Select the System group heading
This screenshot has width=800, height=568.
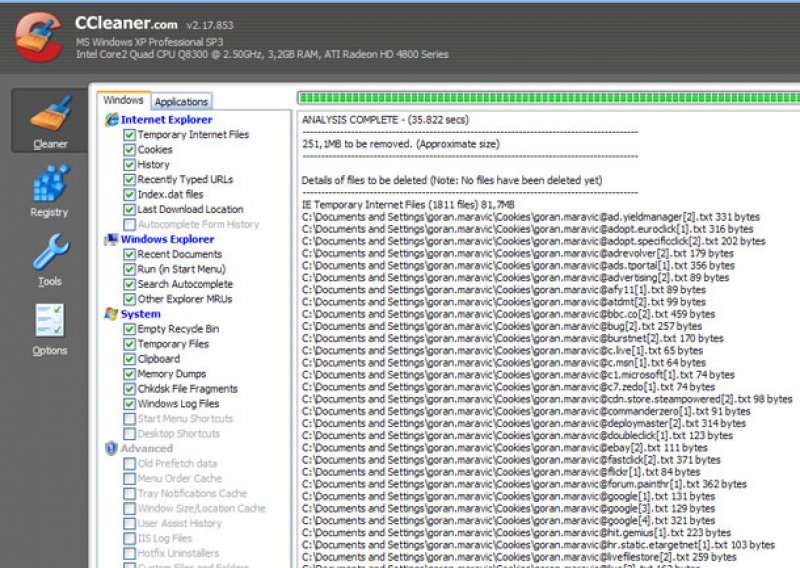140,314
